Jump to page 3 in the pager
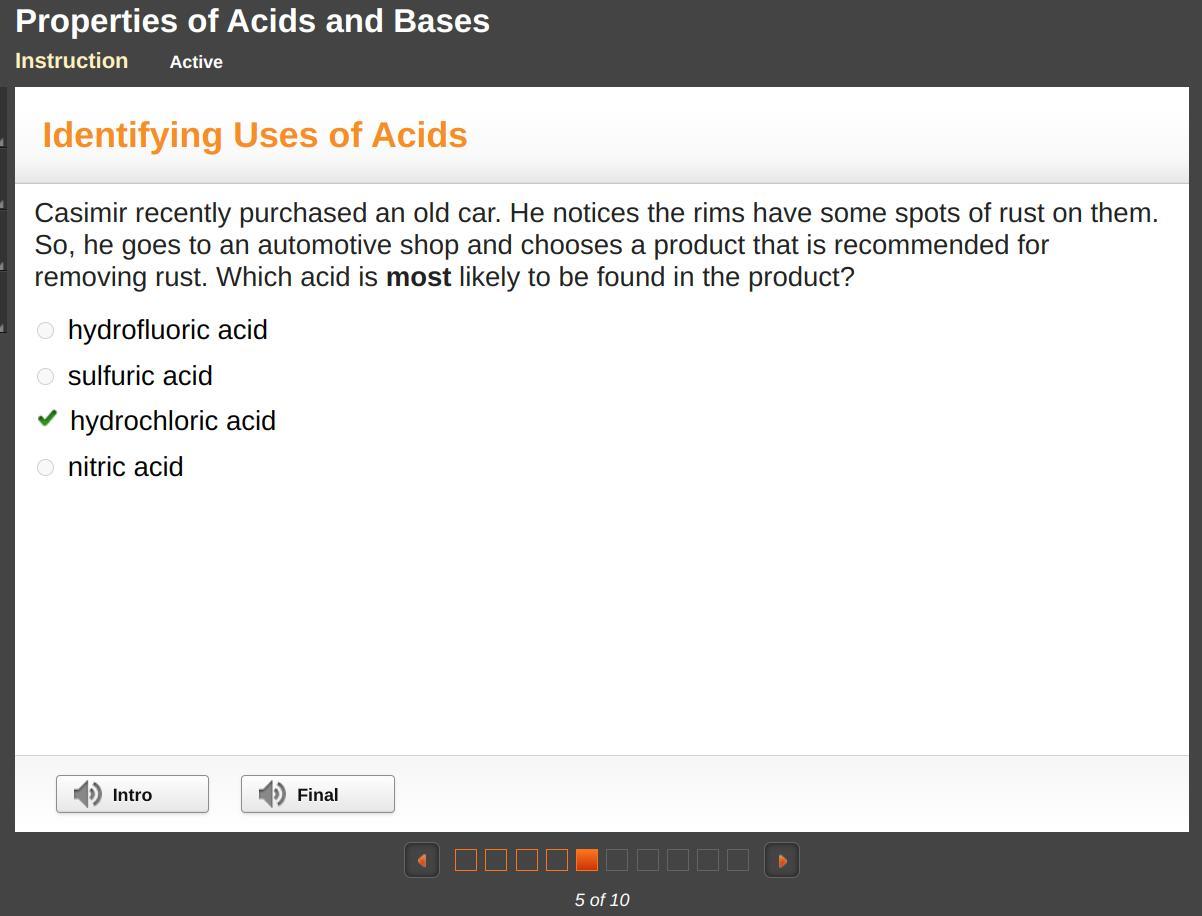This screenshot has height=916, width=1202. pos(527,860)
